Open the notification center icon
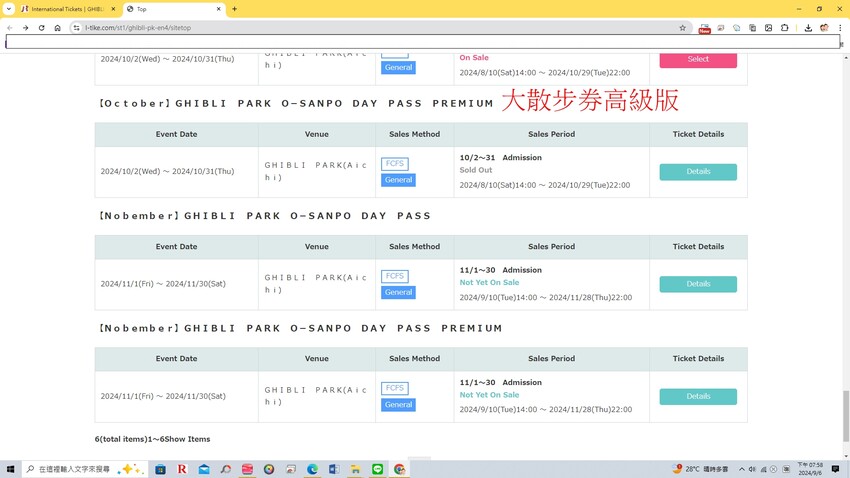Image resolution: width=850 pixels, height=478 pixels. point(835,469)
